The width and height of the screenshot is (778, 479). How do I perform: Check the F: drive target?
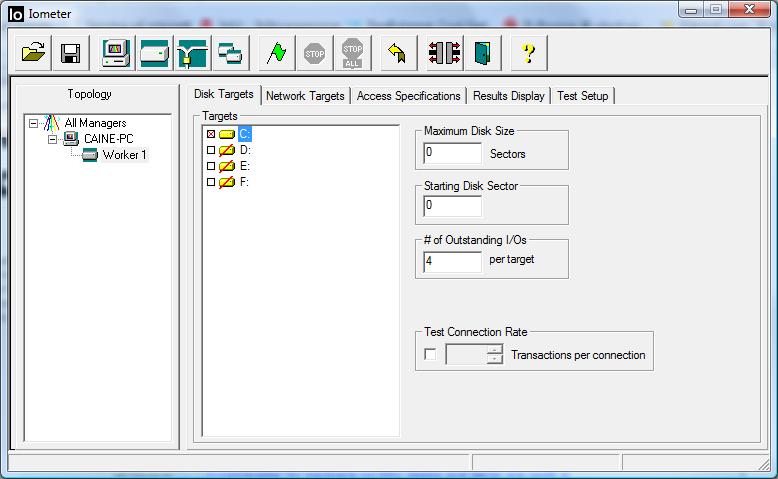(x=211, y=182)
